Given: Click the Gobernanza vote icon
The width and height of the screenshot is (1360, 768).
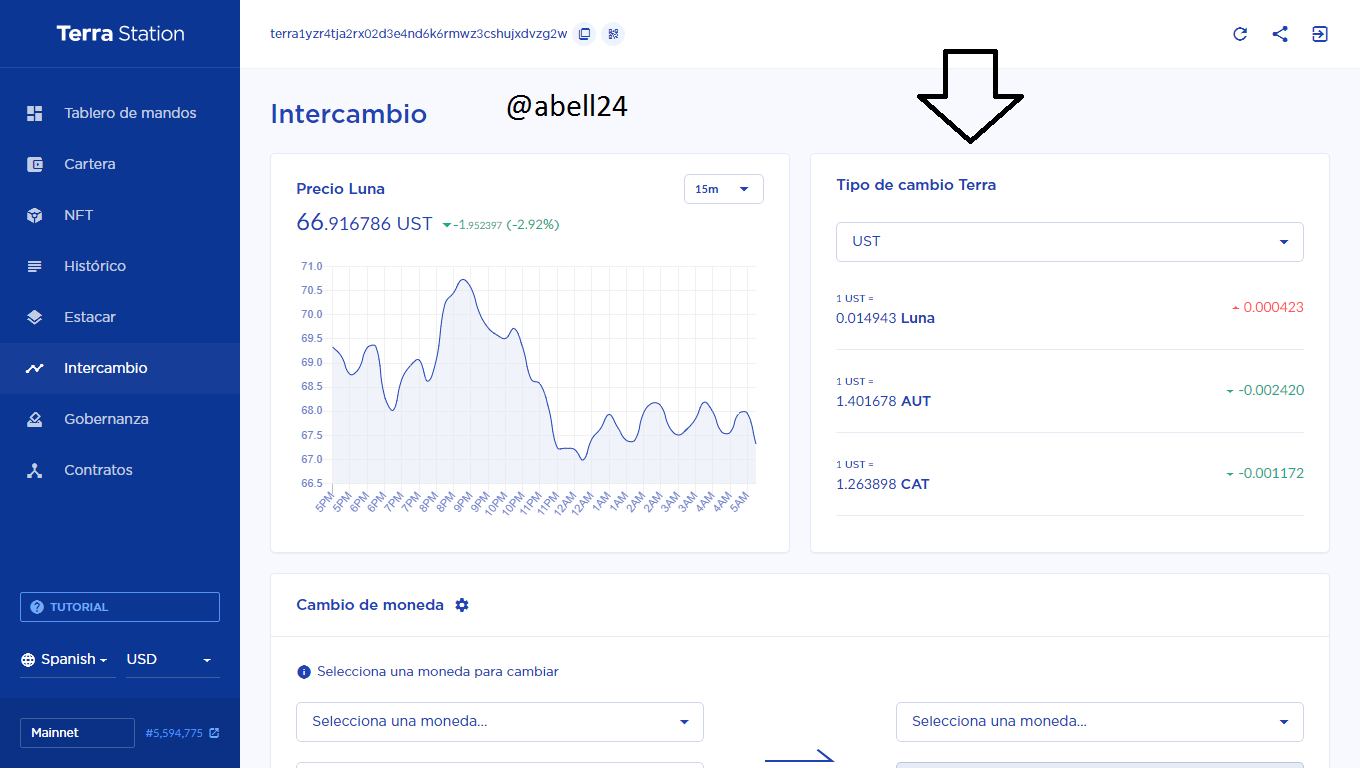Looking at the screenshot, I should coord(35,419).
